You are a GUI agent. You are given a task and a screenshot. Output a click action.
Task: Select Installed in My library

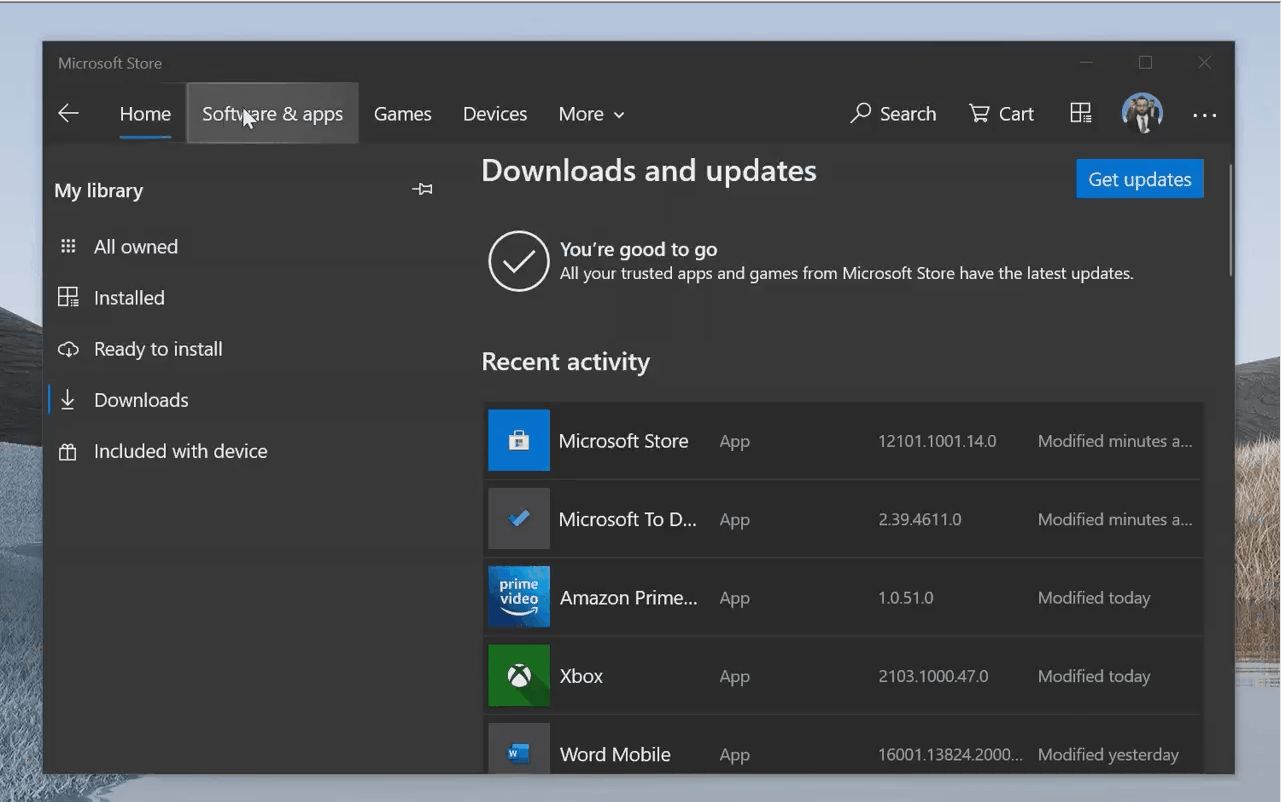point(129,297)
